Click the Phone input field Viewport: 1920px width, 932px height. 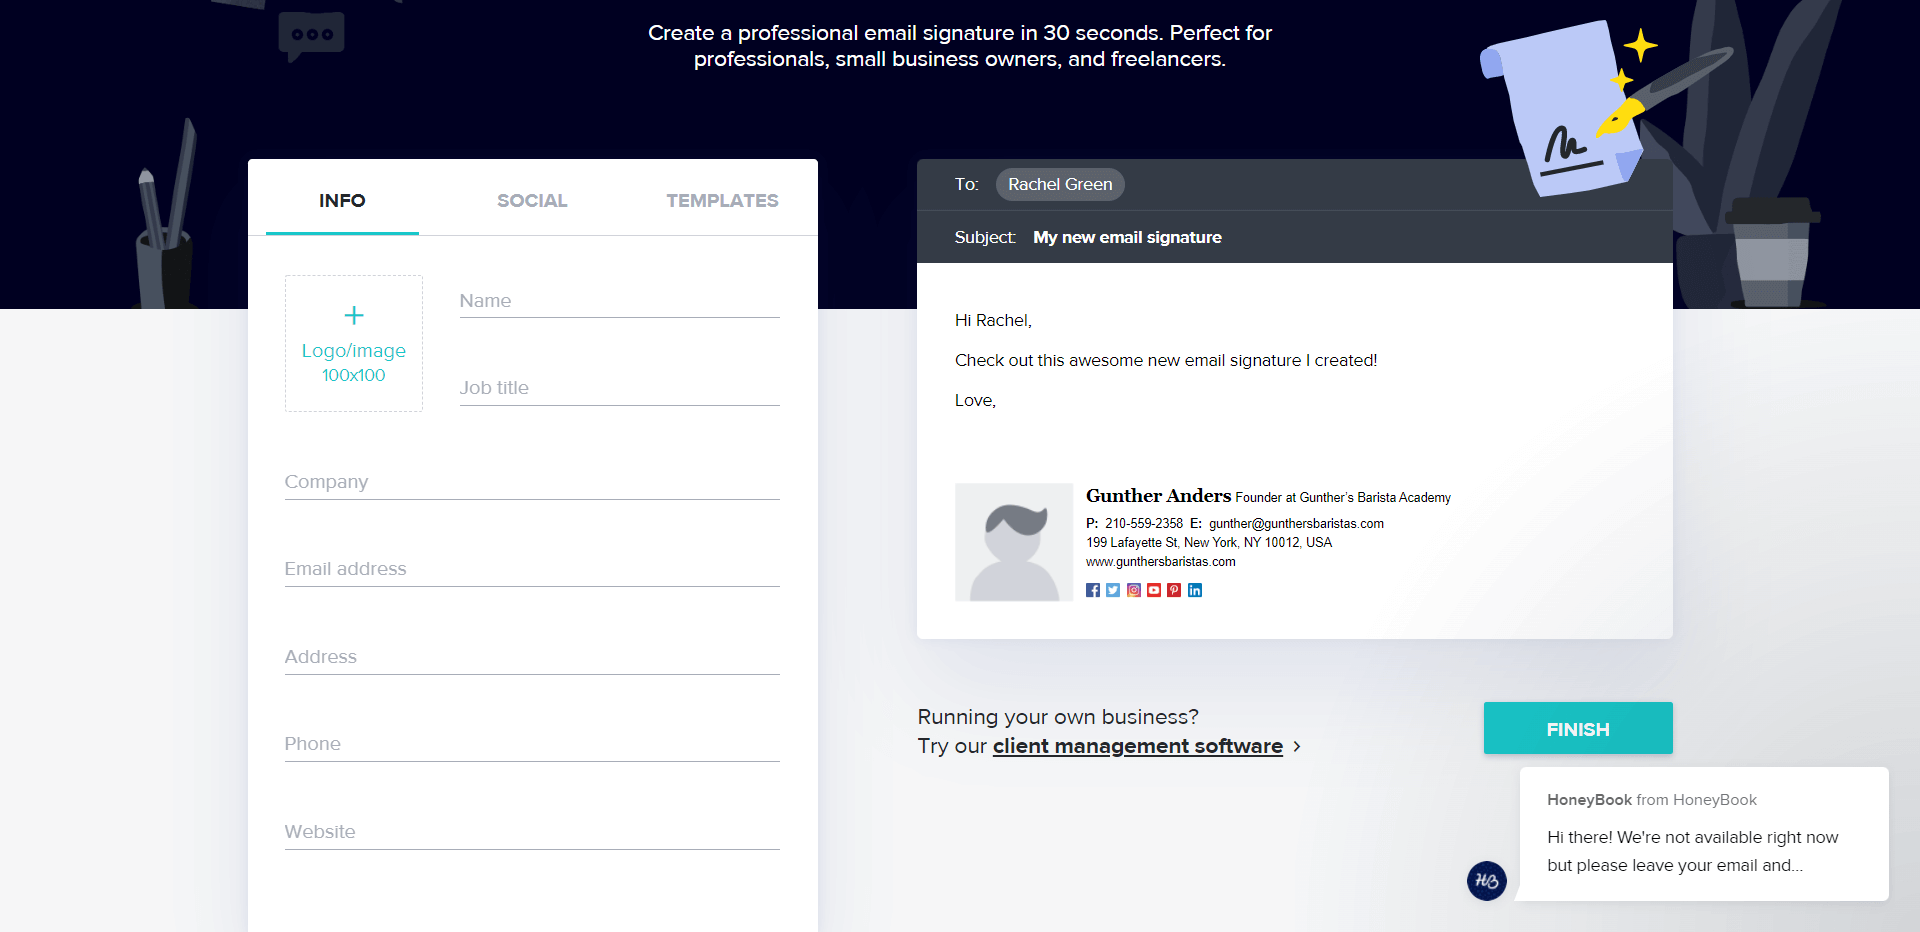532,744
